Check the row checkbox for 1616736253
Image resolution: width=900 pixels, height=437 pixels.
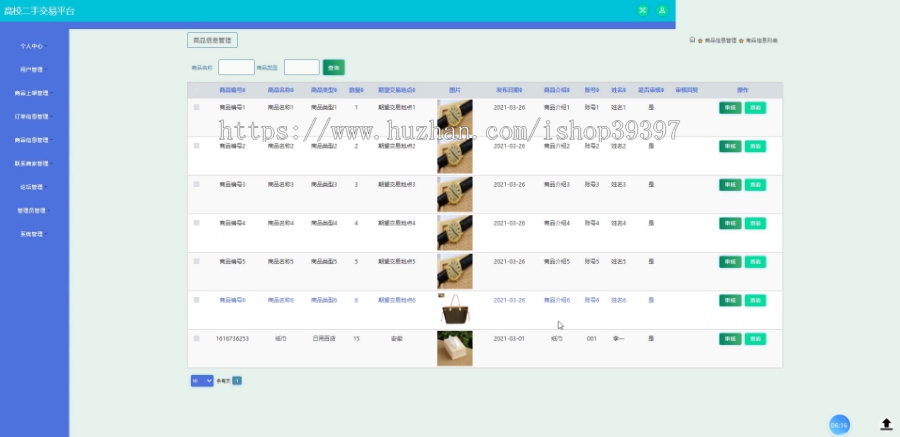pyautogui.click(x=196, y=339)
